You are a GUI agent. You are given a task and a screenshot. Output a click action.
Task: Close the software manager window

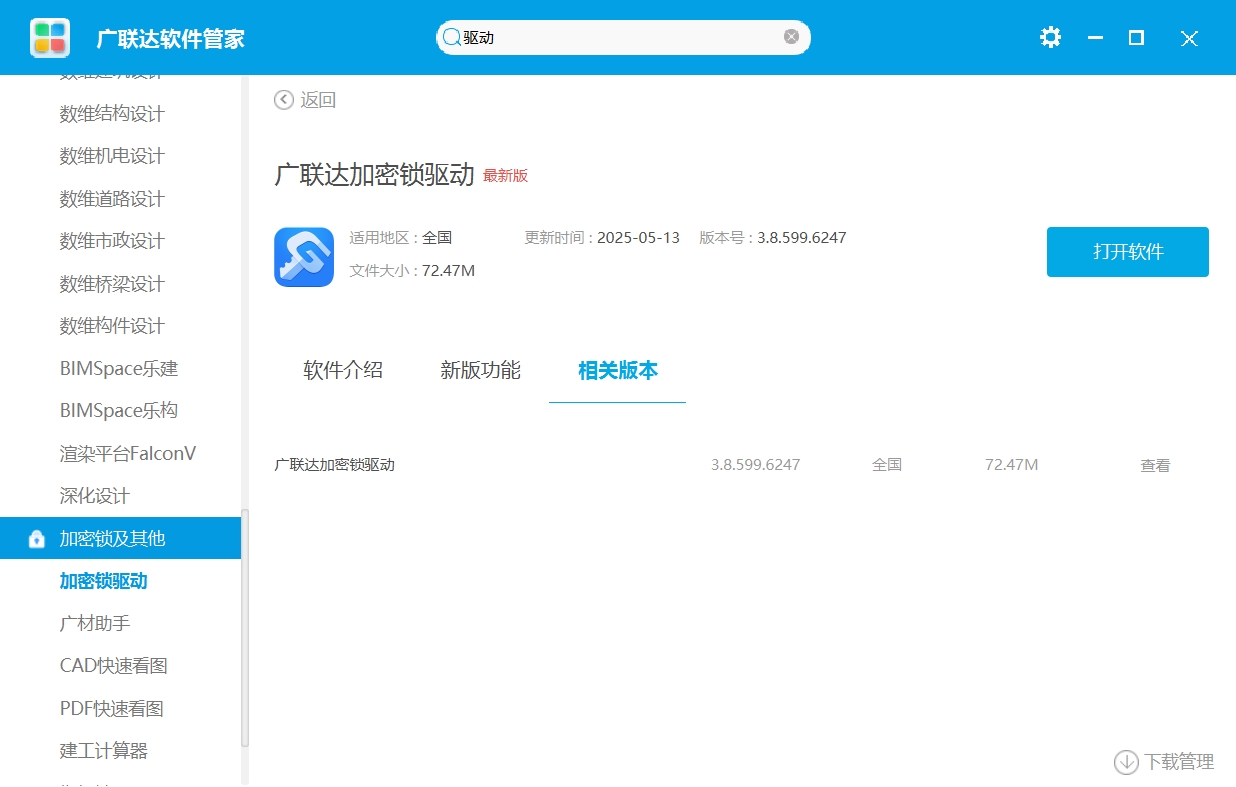coord(1189,38)
